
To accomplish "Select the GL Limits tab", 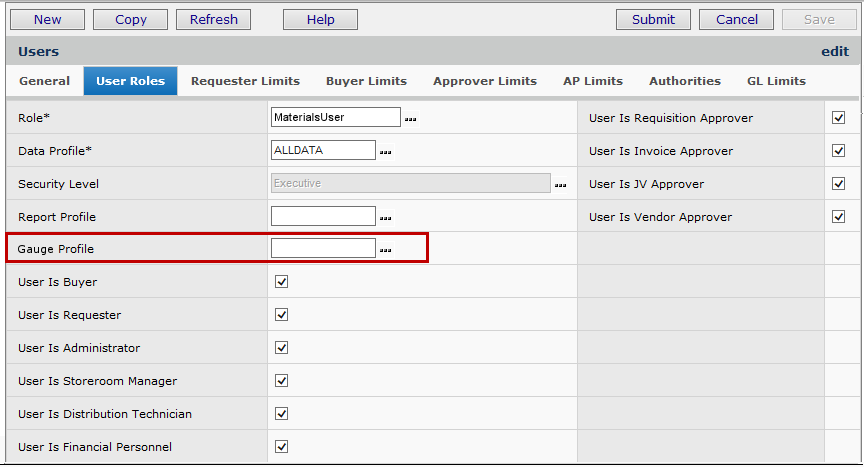I will [776, 81].
